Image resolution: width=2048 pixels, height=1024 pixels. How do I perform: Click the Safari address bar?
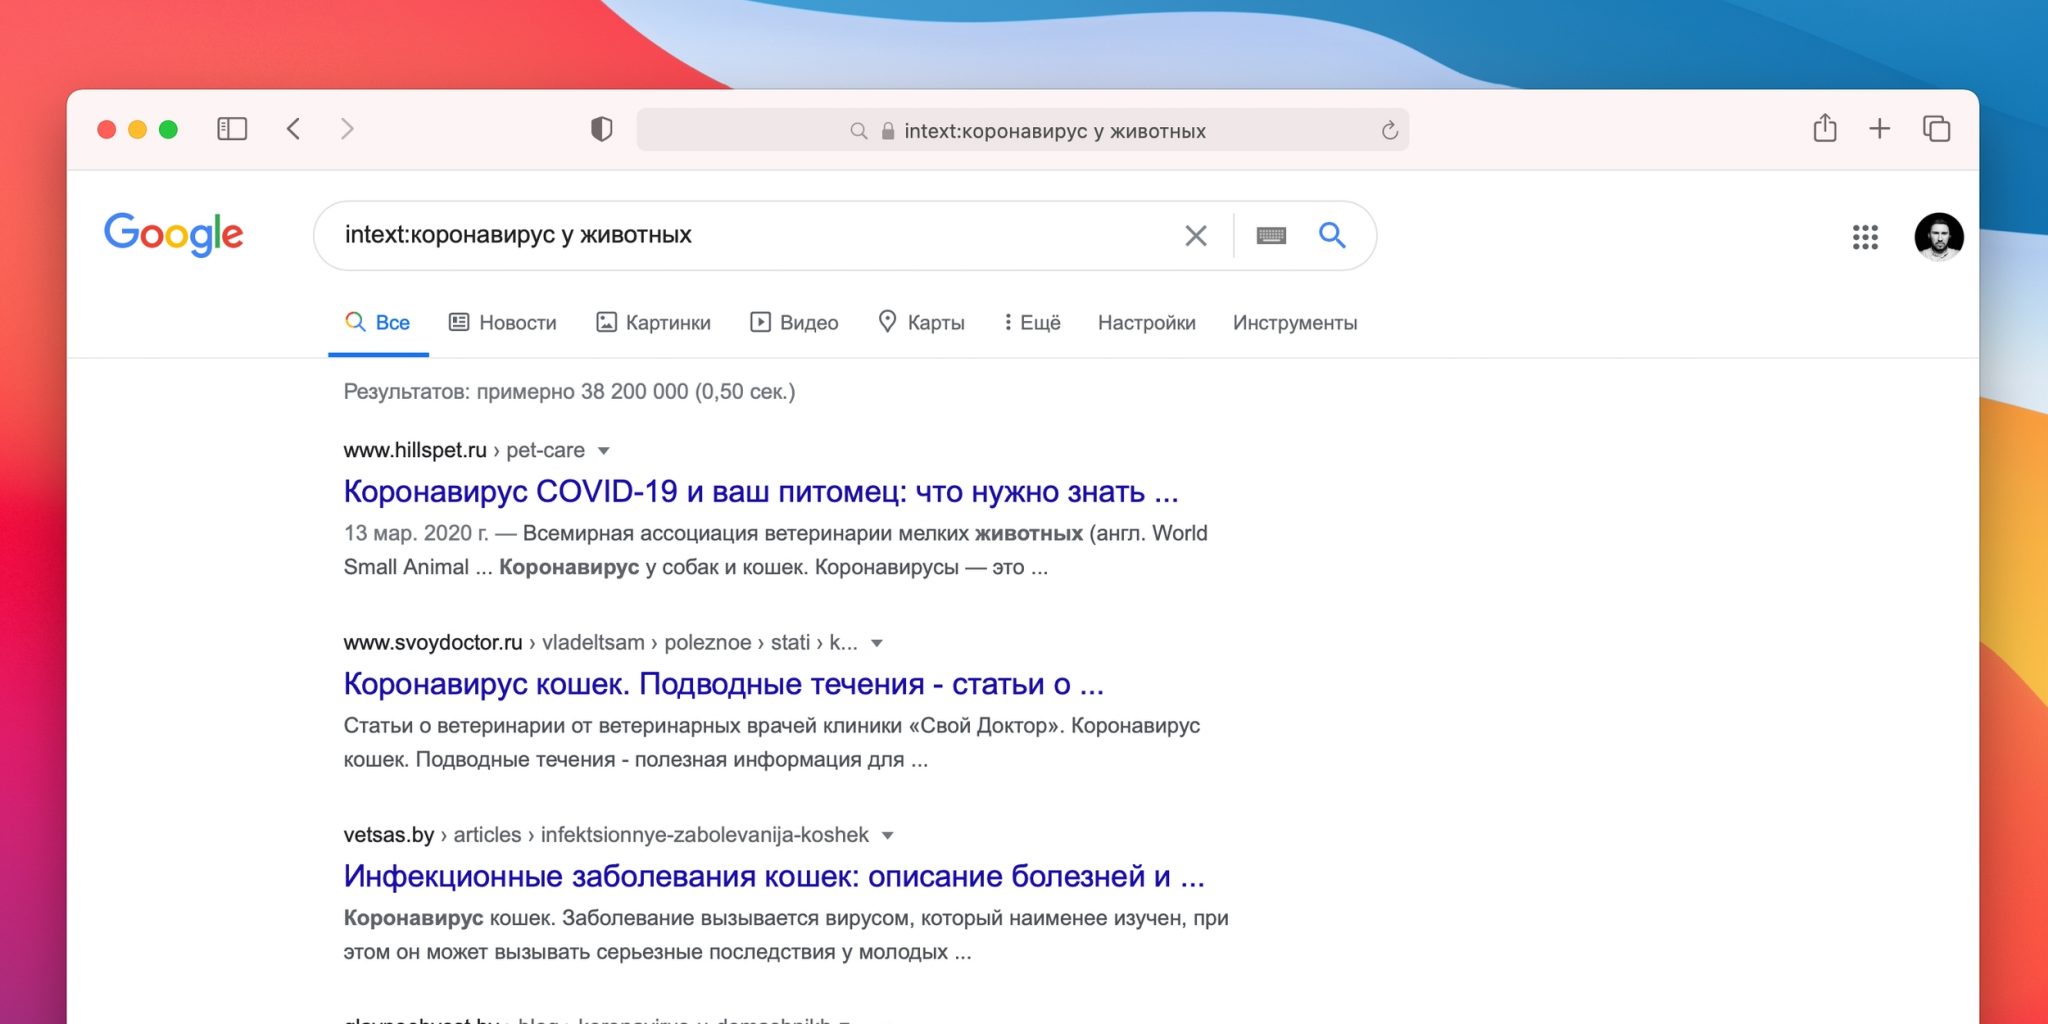[1023, 131]
